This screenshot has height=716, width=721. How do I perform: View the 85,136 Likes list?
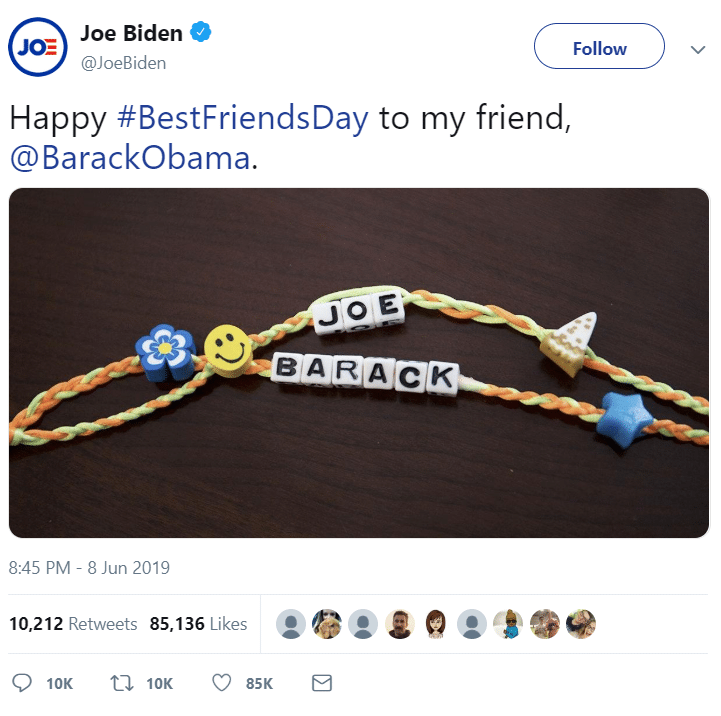(x=198, y=624)
